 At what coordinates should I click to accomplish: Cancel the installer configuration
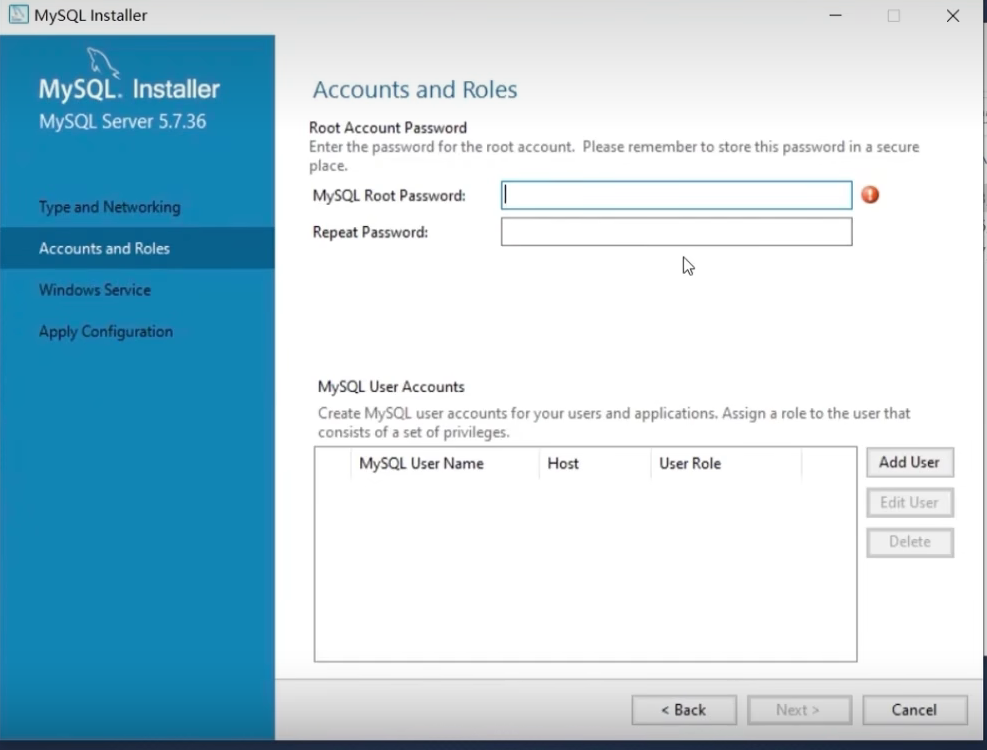915,710
